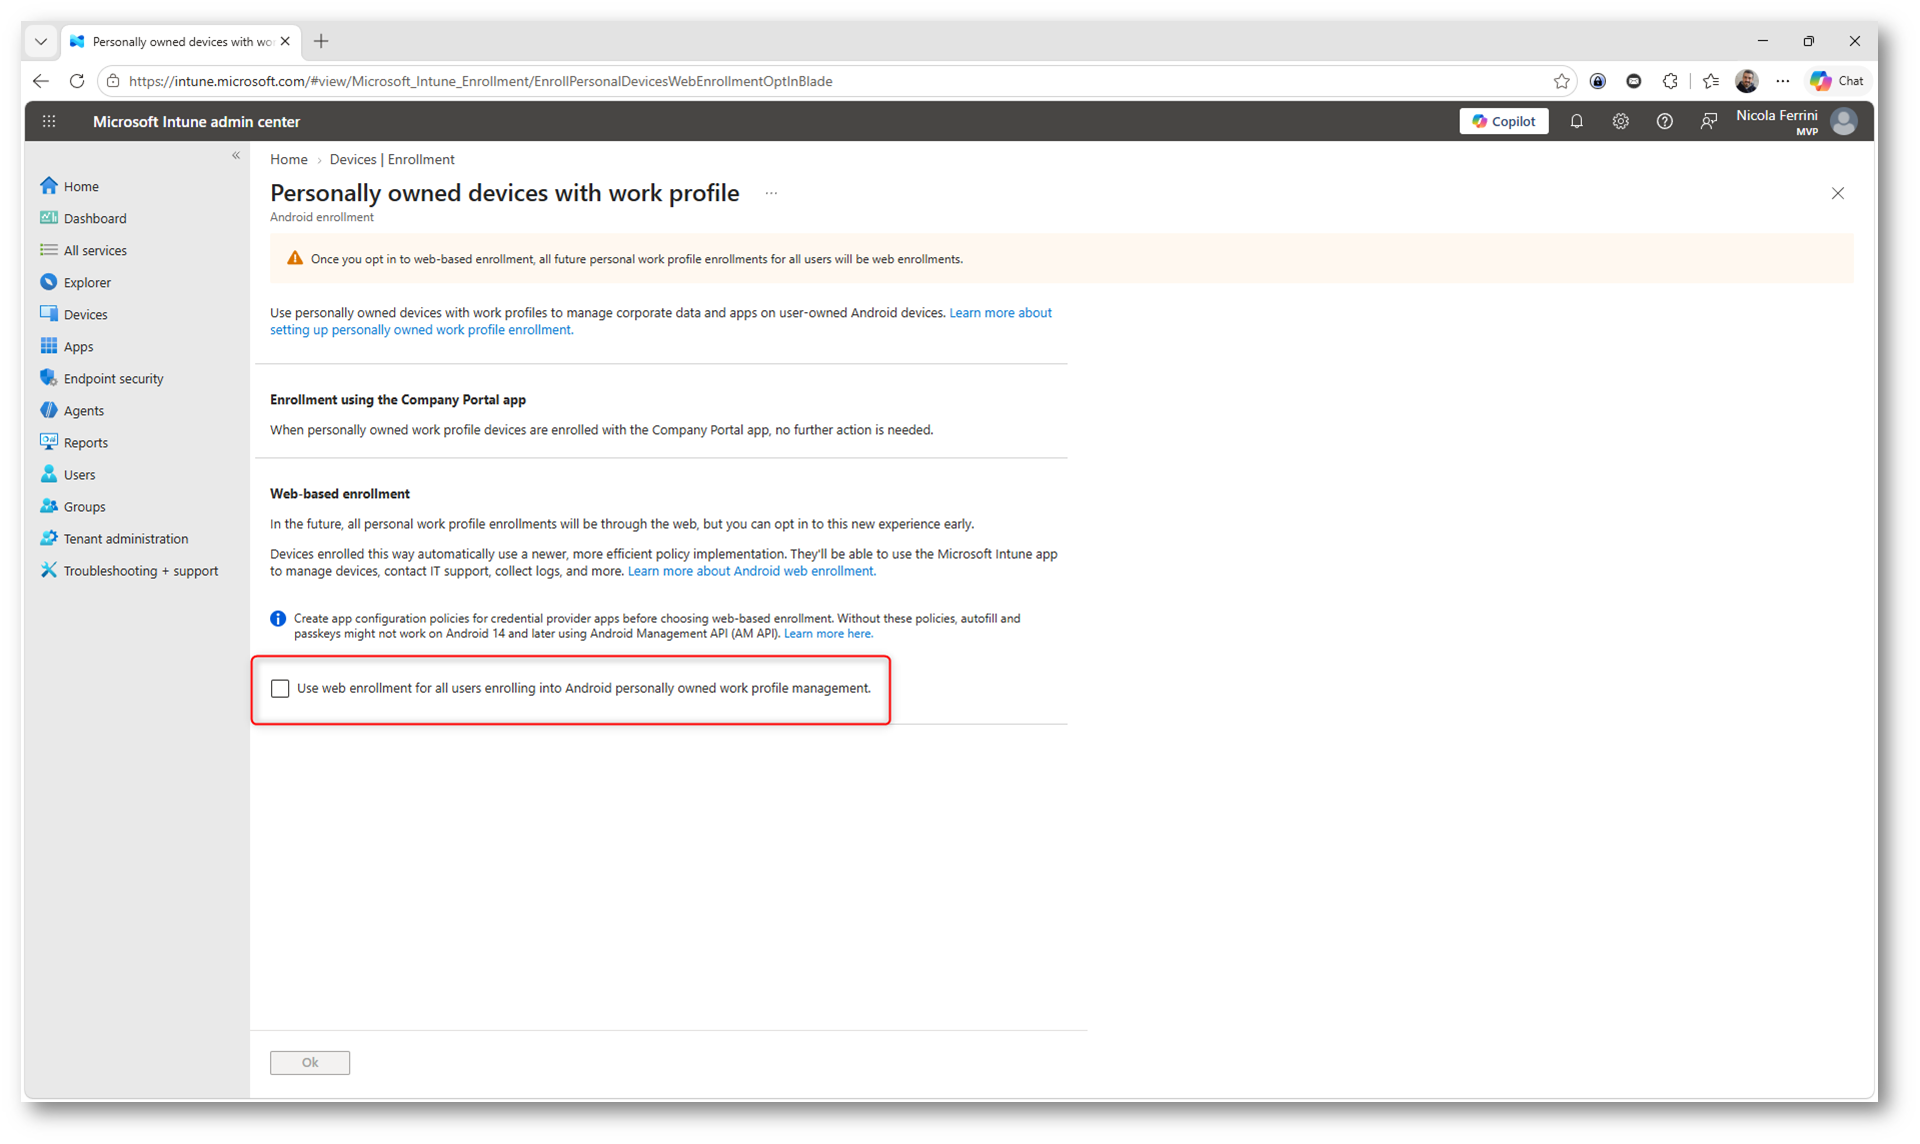Select Users in the left navigation
The image size is (1920, 1144).
pyautogui.click(x=80, y=474)
